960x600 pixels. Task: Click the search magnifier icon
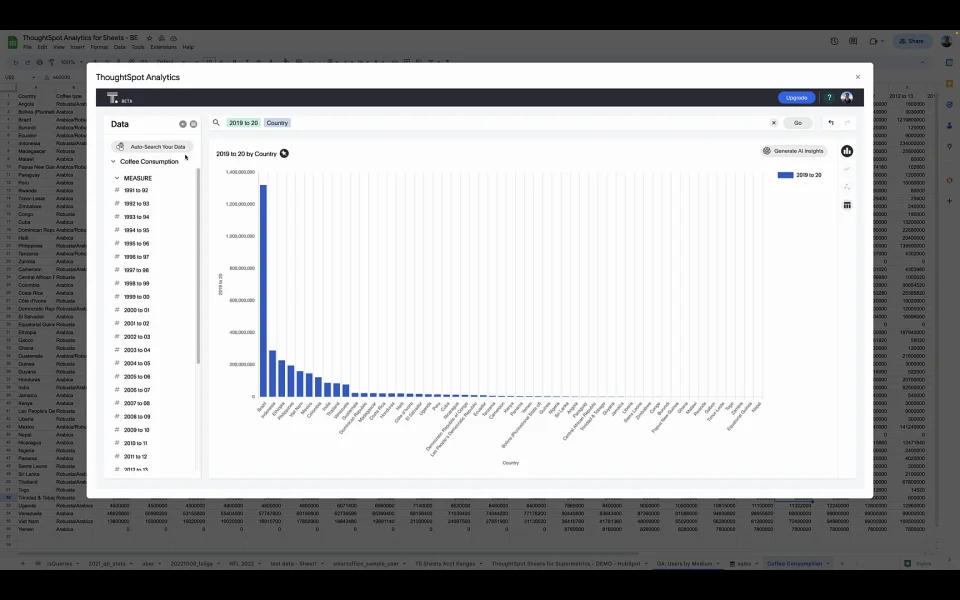[216, 122]
